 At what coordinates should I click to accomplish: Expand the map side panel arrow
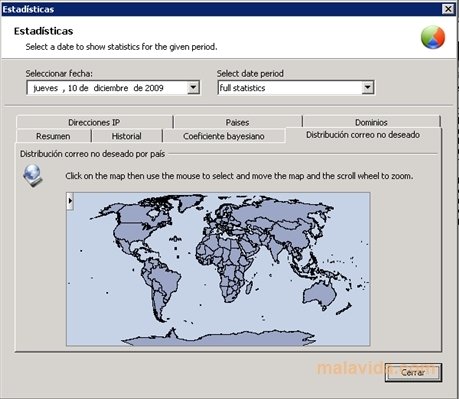(x=70, y=201)
